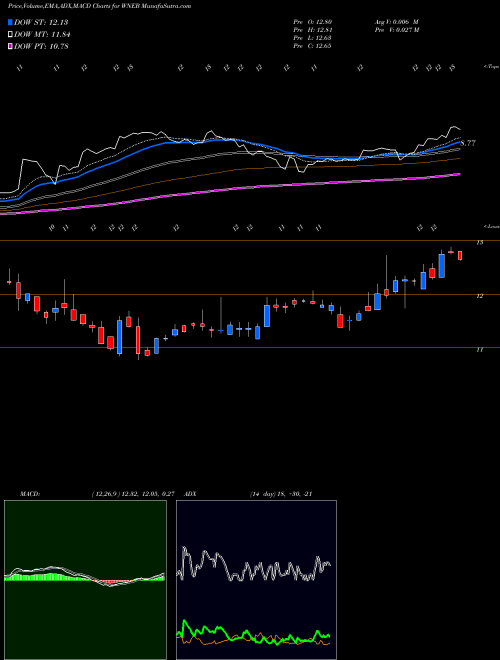Click ADX values '(14 day) 18, +30, -21'

pos(281,494)
